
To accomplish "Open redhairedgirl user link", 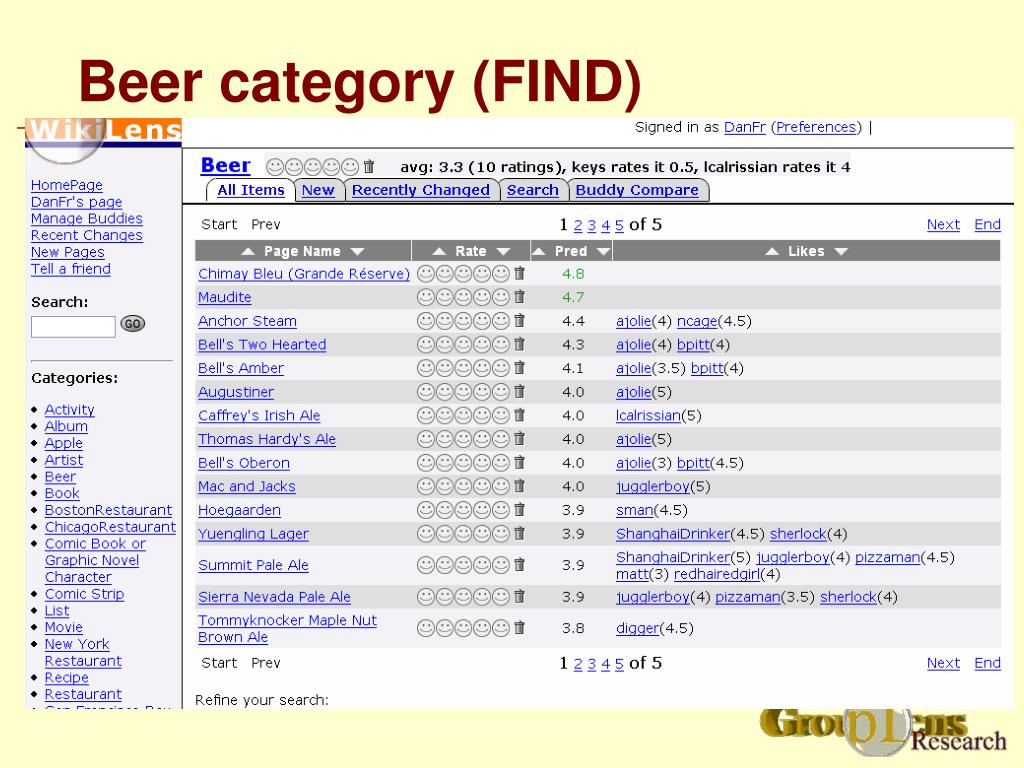I will (x=717, y=575).
